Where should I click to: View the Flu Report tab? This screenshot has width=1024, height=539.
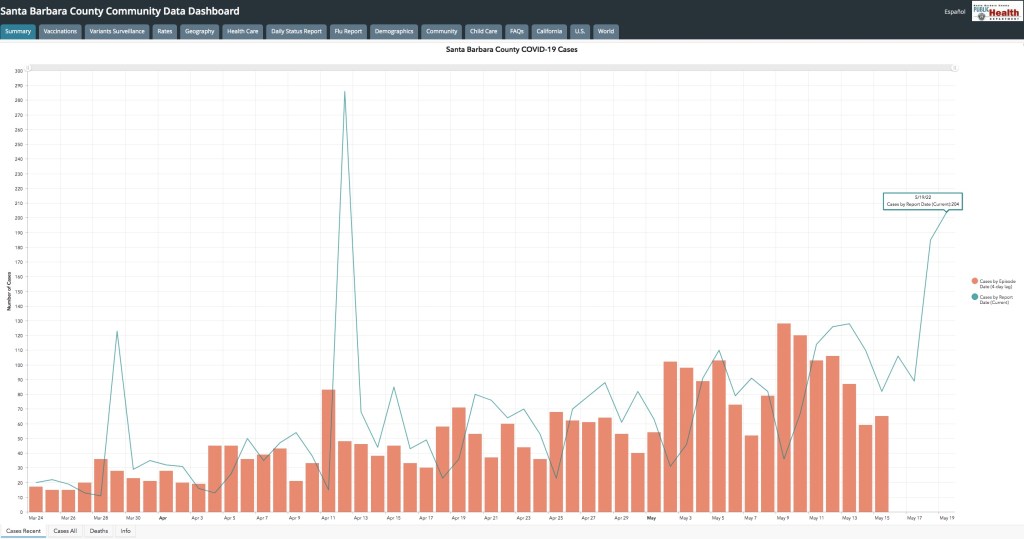pos(349,31)
